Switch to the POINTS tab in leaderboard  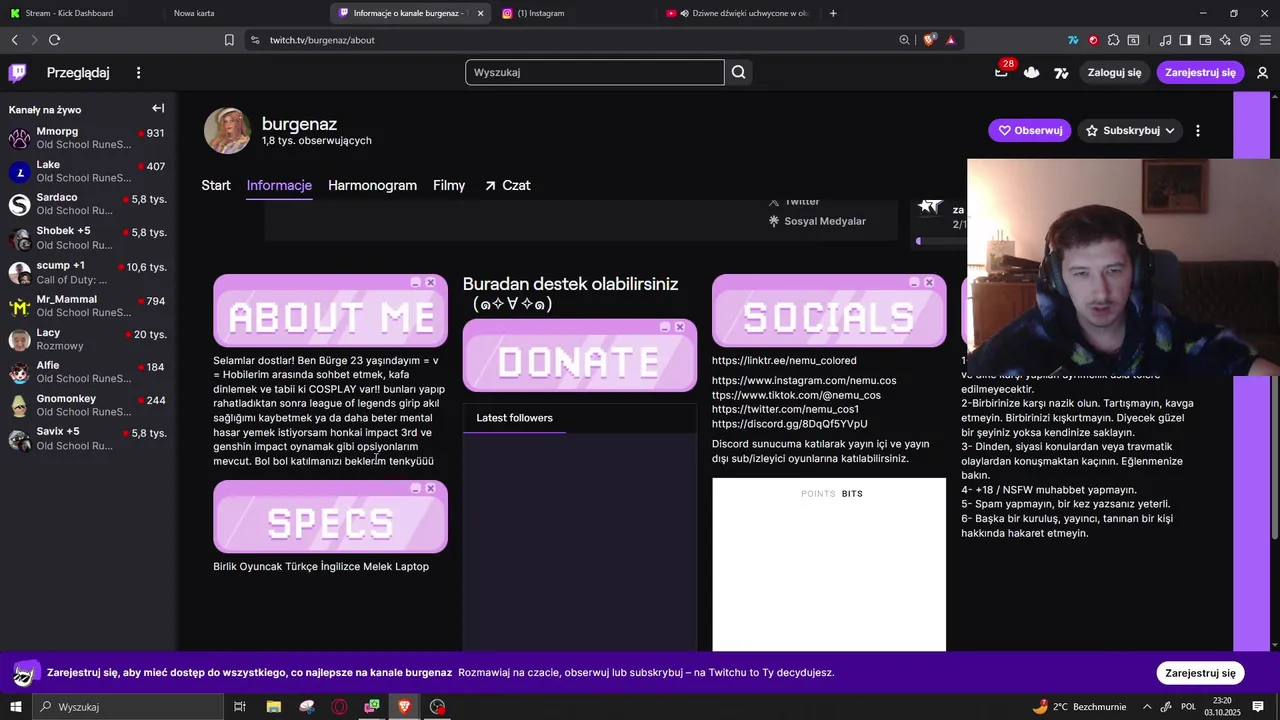818,494
